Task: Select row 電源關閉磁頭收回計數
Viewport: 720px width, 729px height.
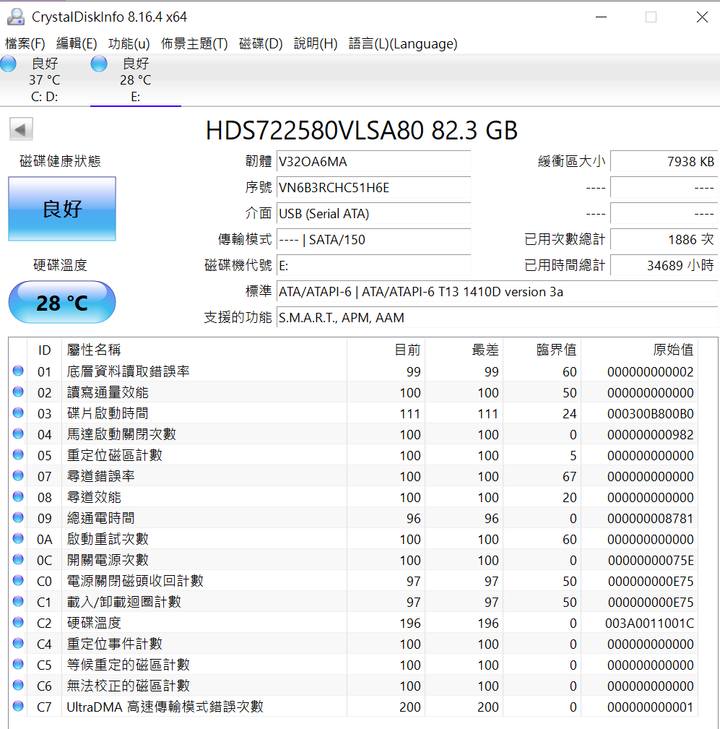Action: 353,580
